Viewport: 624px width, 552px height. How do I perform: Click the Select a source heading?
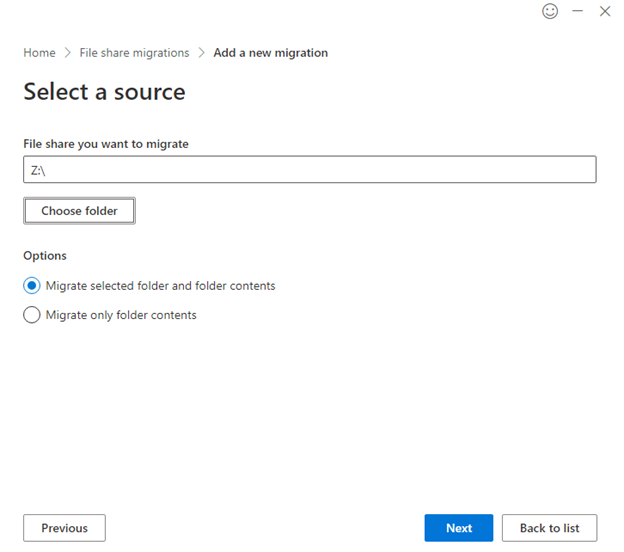point(104,92)
